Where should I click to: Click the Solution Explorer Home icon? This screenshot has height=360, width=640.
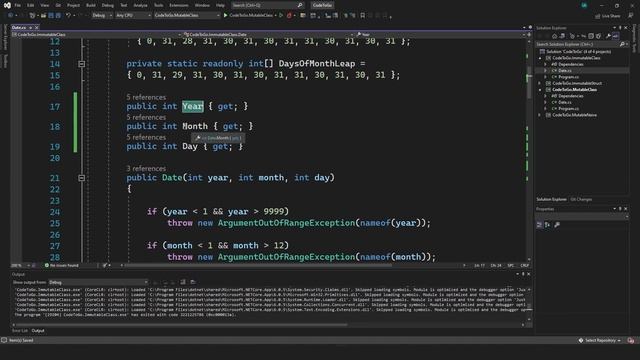click(554, 36)
